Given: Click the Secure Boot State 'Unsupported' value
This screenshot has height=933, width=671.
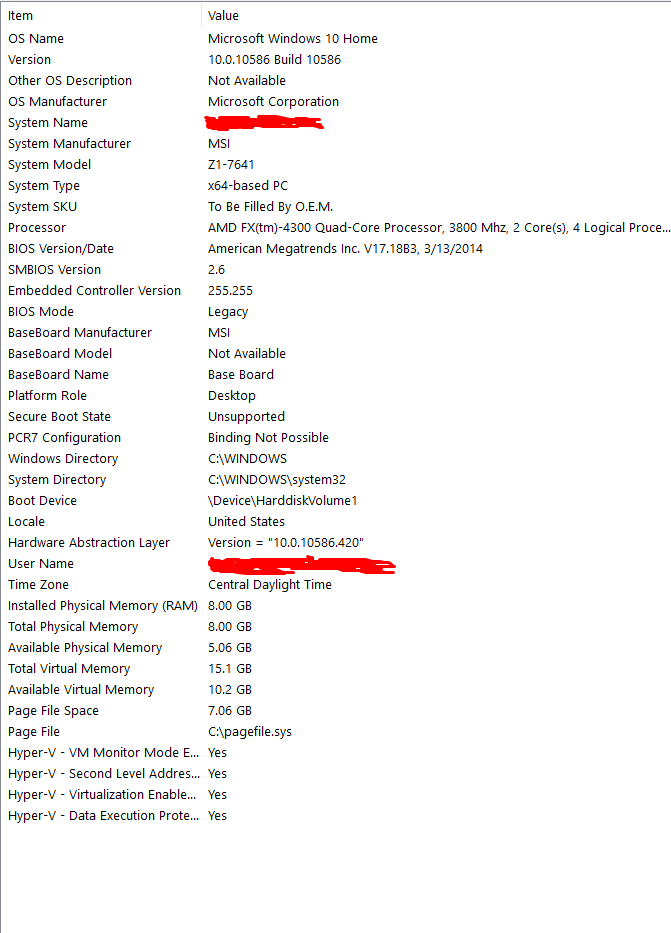Looking at the screenshot, I should (x=246, y=417).
